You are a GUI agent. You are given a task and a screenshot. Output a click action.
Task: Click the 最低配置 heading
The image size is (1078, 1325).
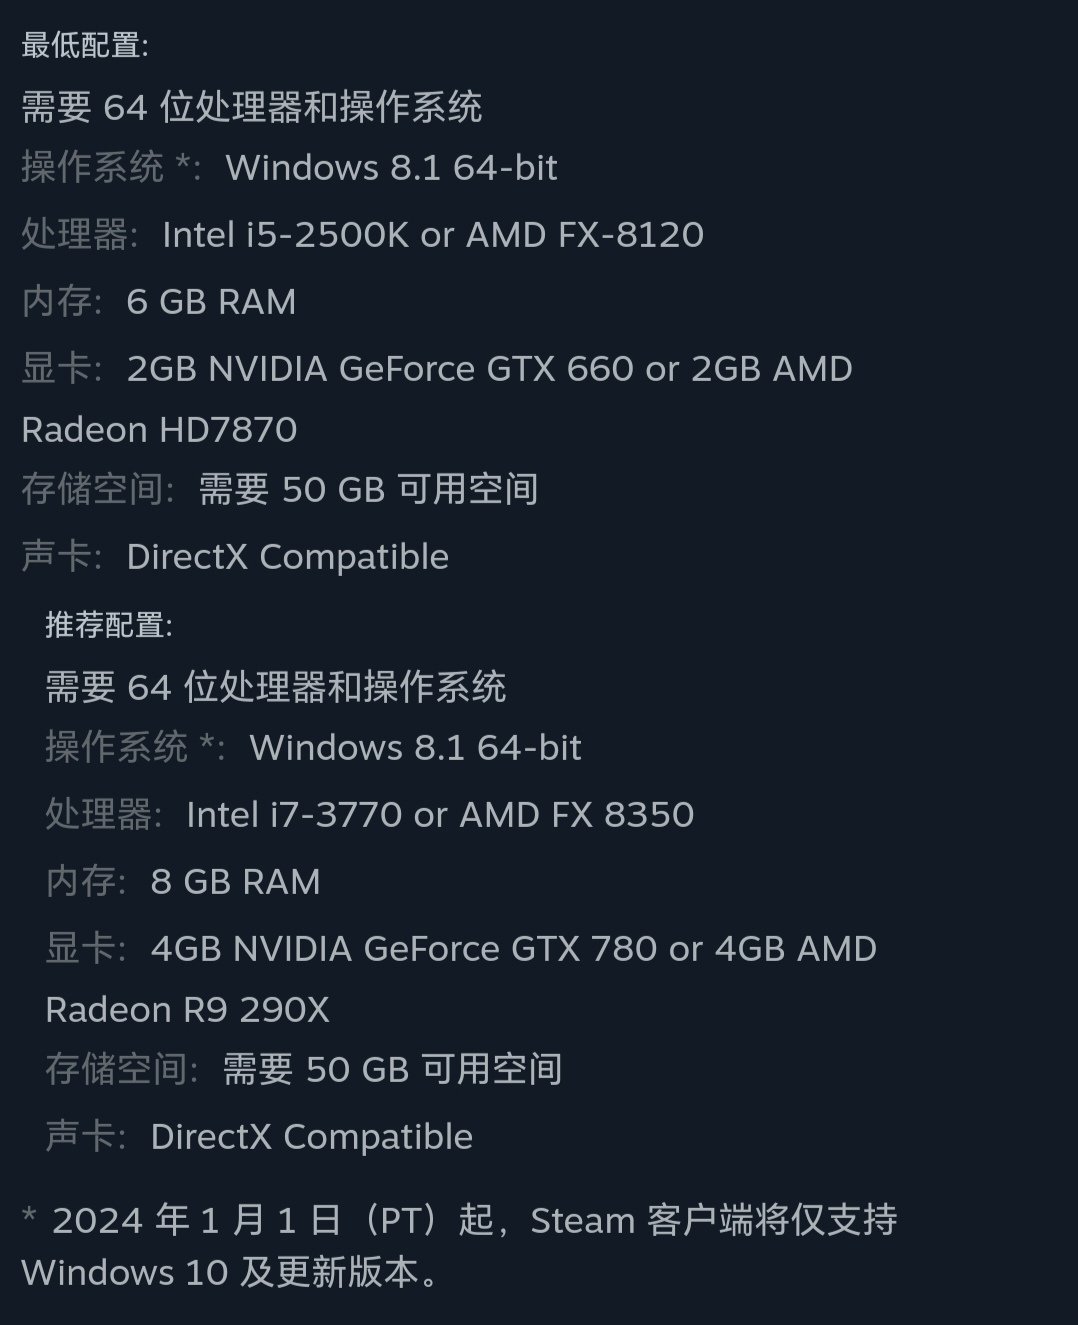pos(85,45)
